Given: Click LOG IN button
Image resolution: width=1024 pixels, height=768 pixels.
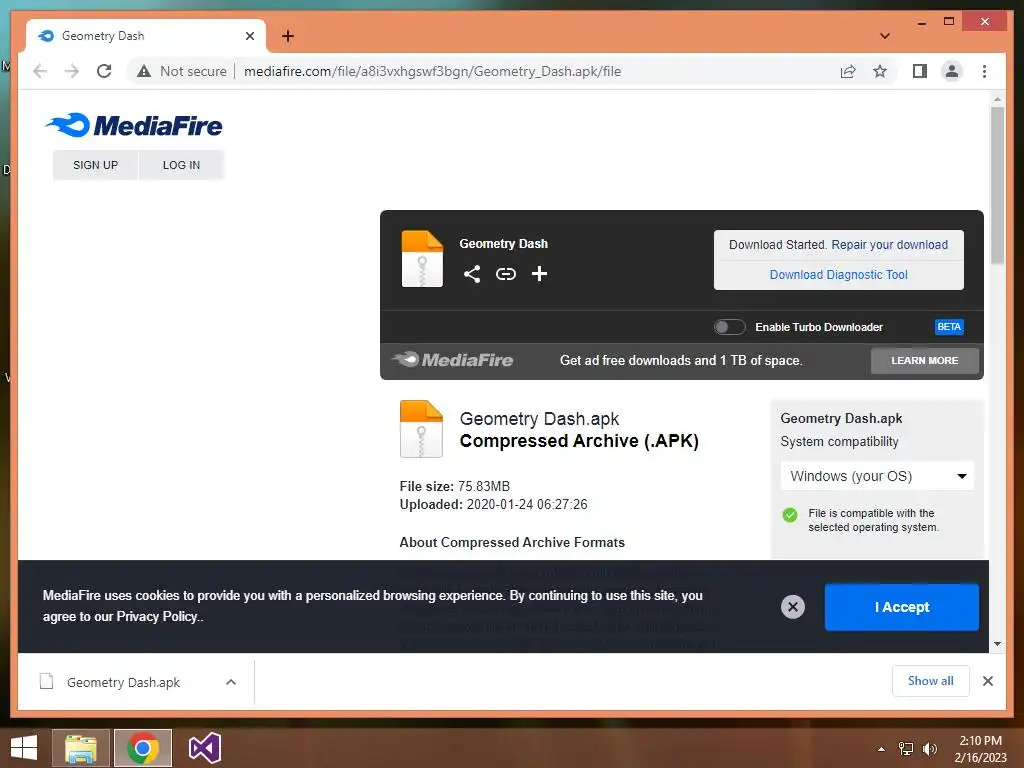Looking at the screenshot, I should (x=182, y=165).
